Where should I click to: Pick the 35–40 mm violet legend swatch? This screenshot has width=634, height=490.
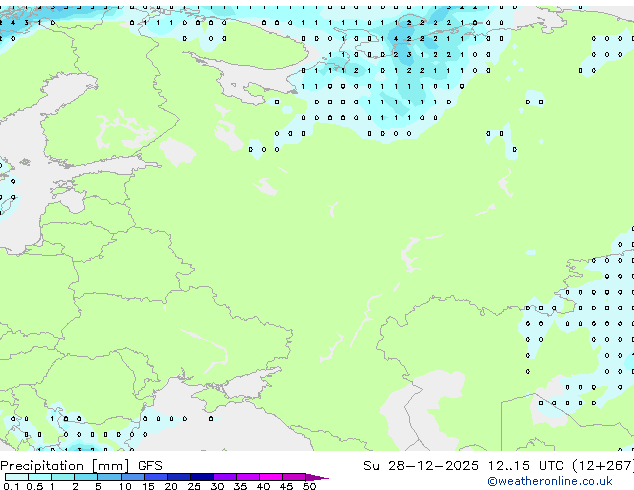(x=248, y=477)
